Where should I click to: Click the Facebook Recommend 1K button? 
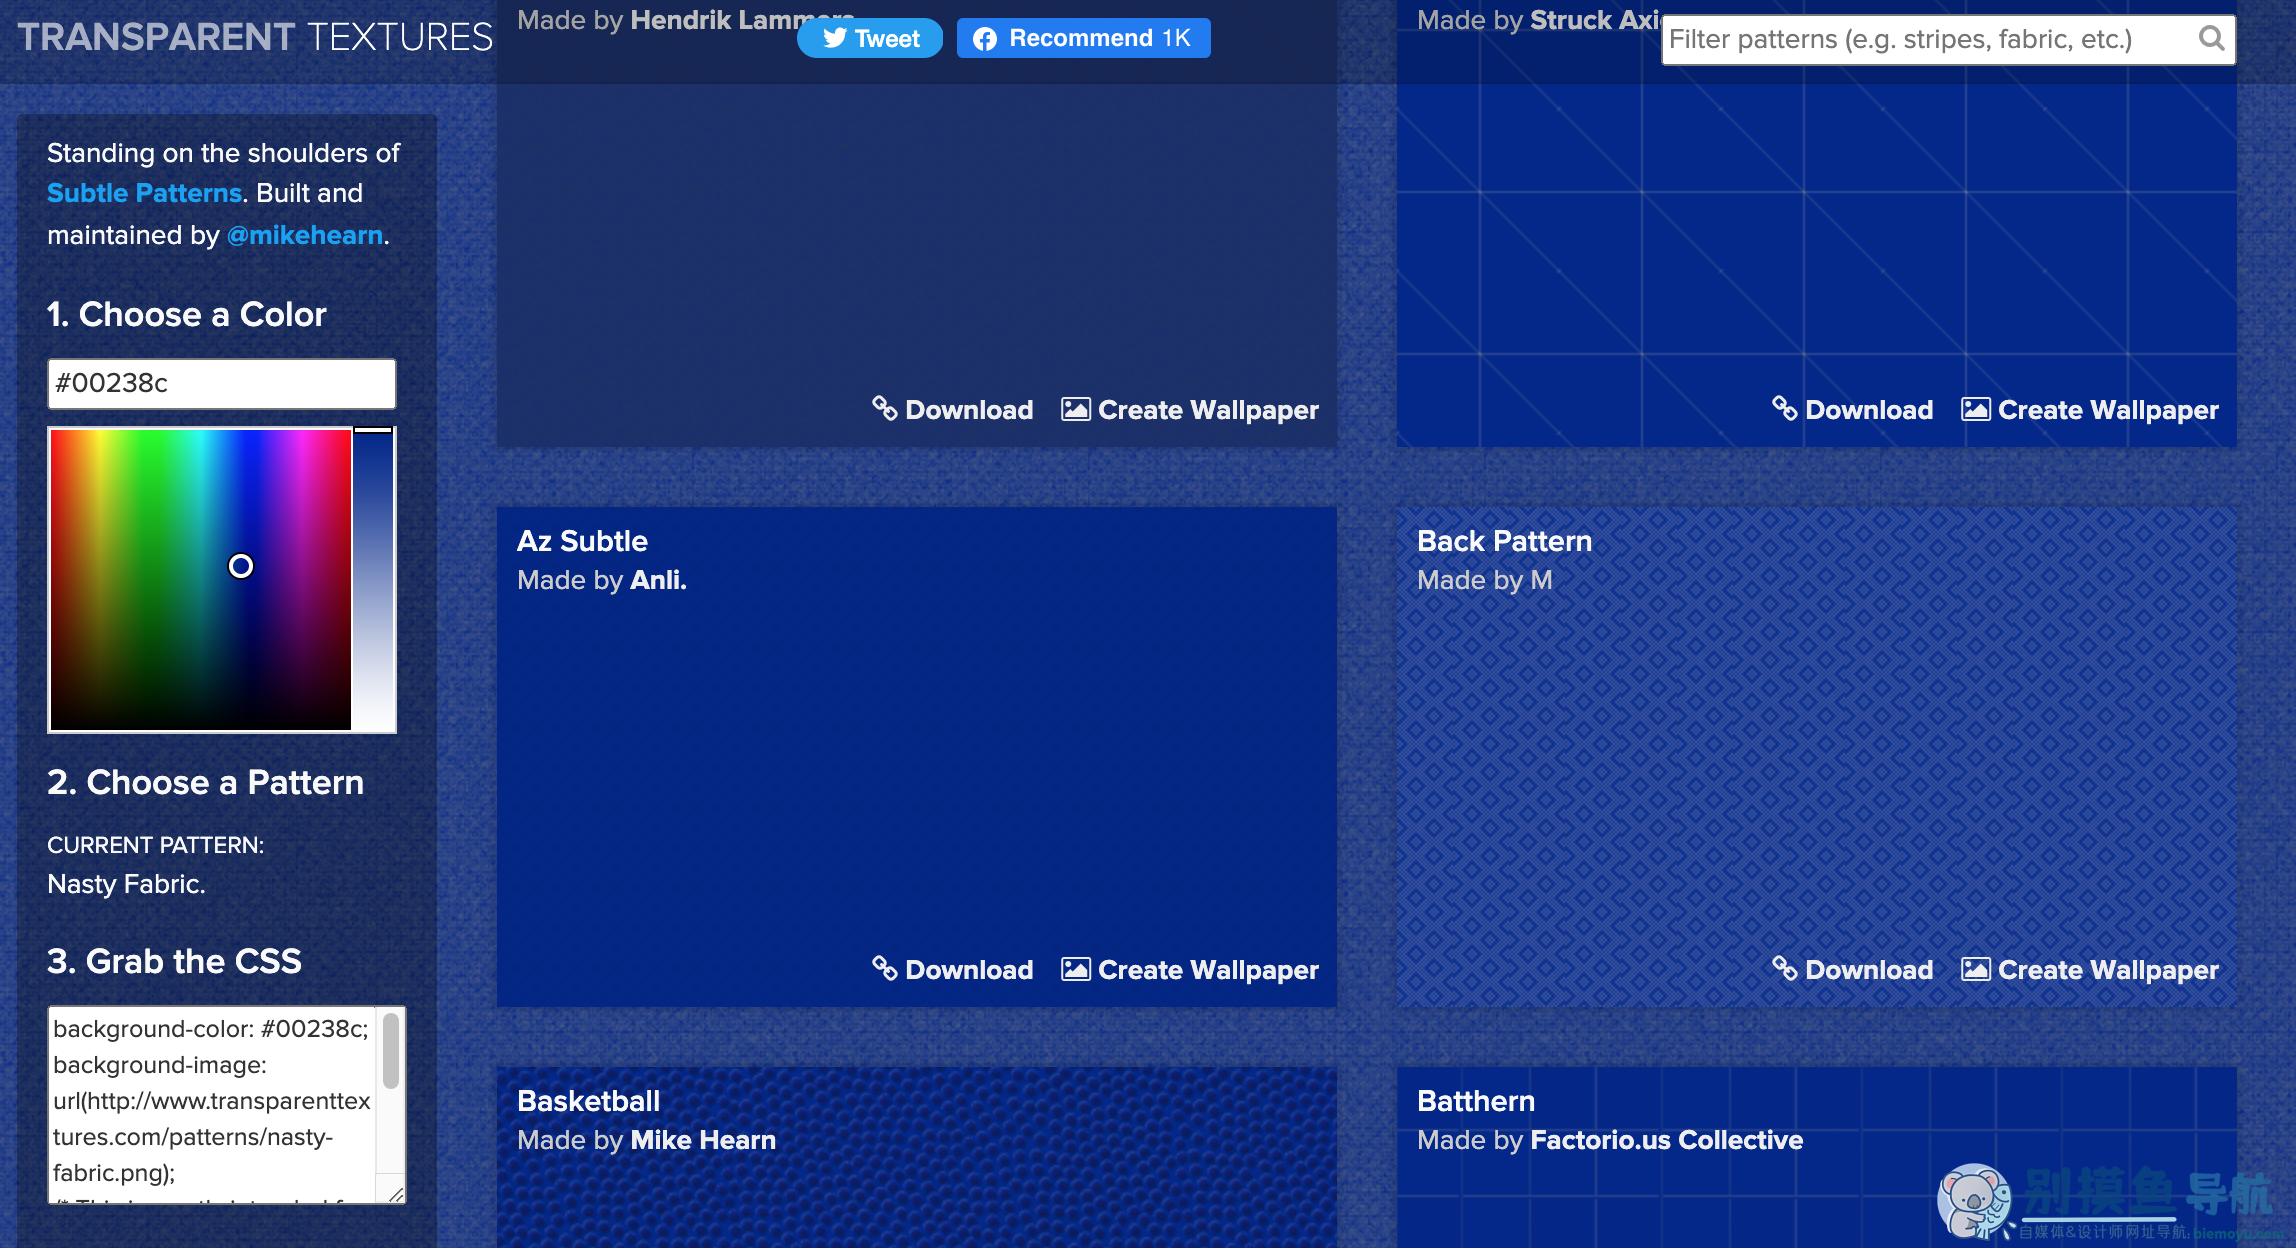pos(1083,38)
